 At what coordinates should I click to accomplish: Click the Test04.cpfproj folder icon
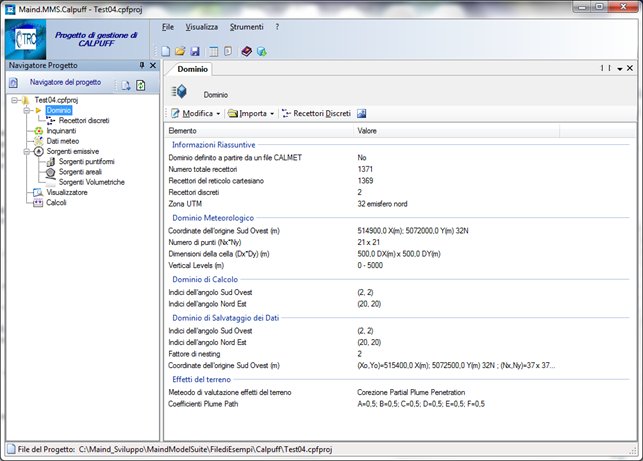pos(25,100)
